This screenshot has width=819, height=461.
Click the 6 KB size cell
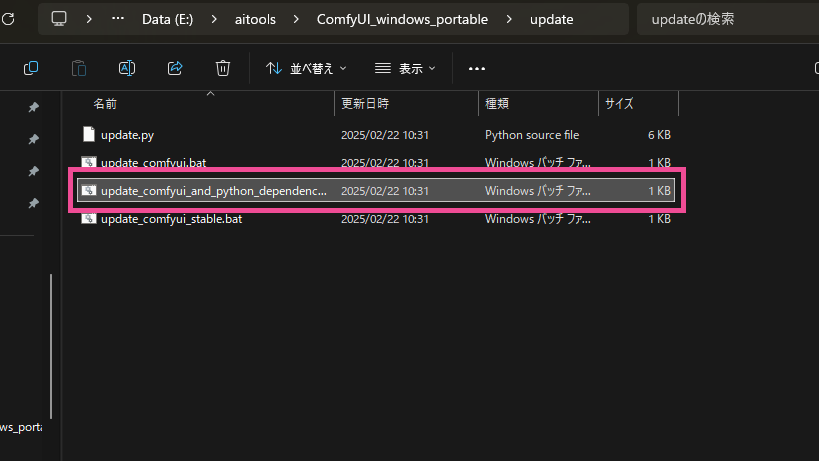click(x=659, y=135)
